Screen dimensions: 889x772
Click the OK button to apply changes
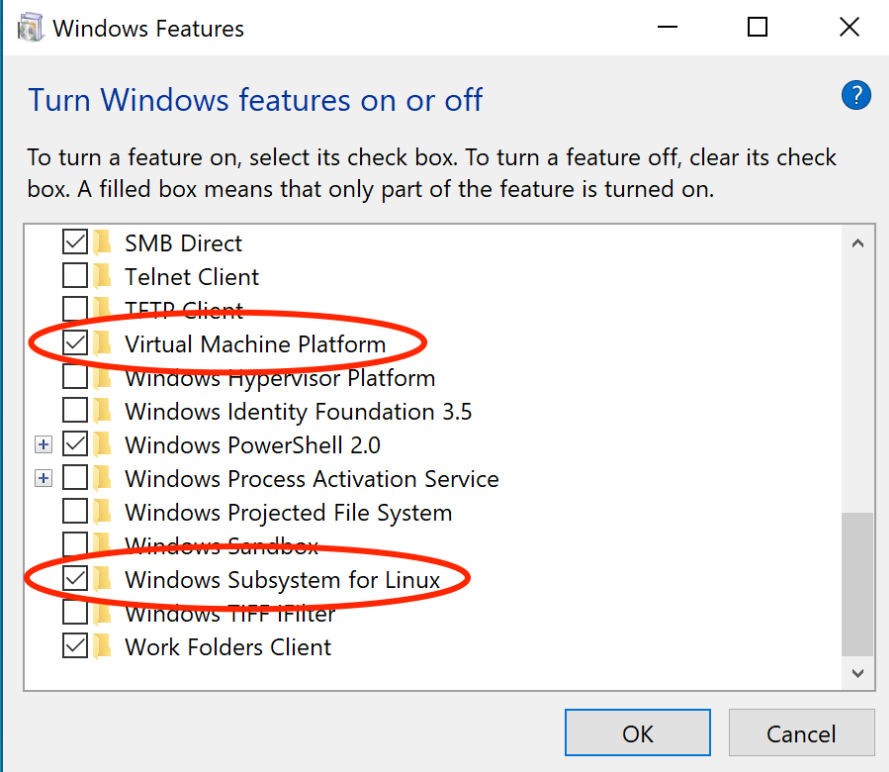pos(637,733)
